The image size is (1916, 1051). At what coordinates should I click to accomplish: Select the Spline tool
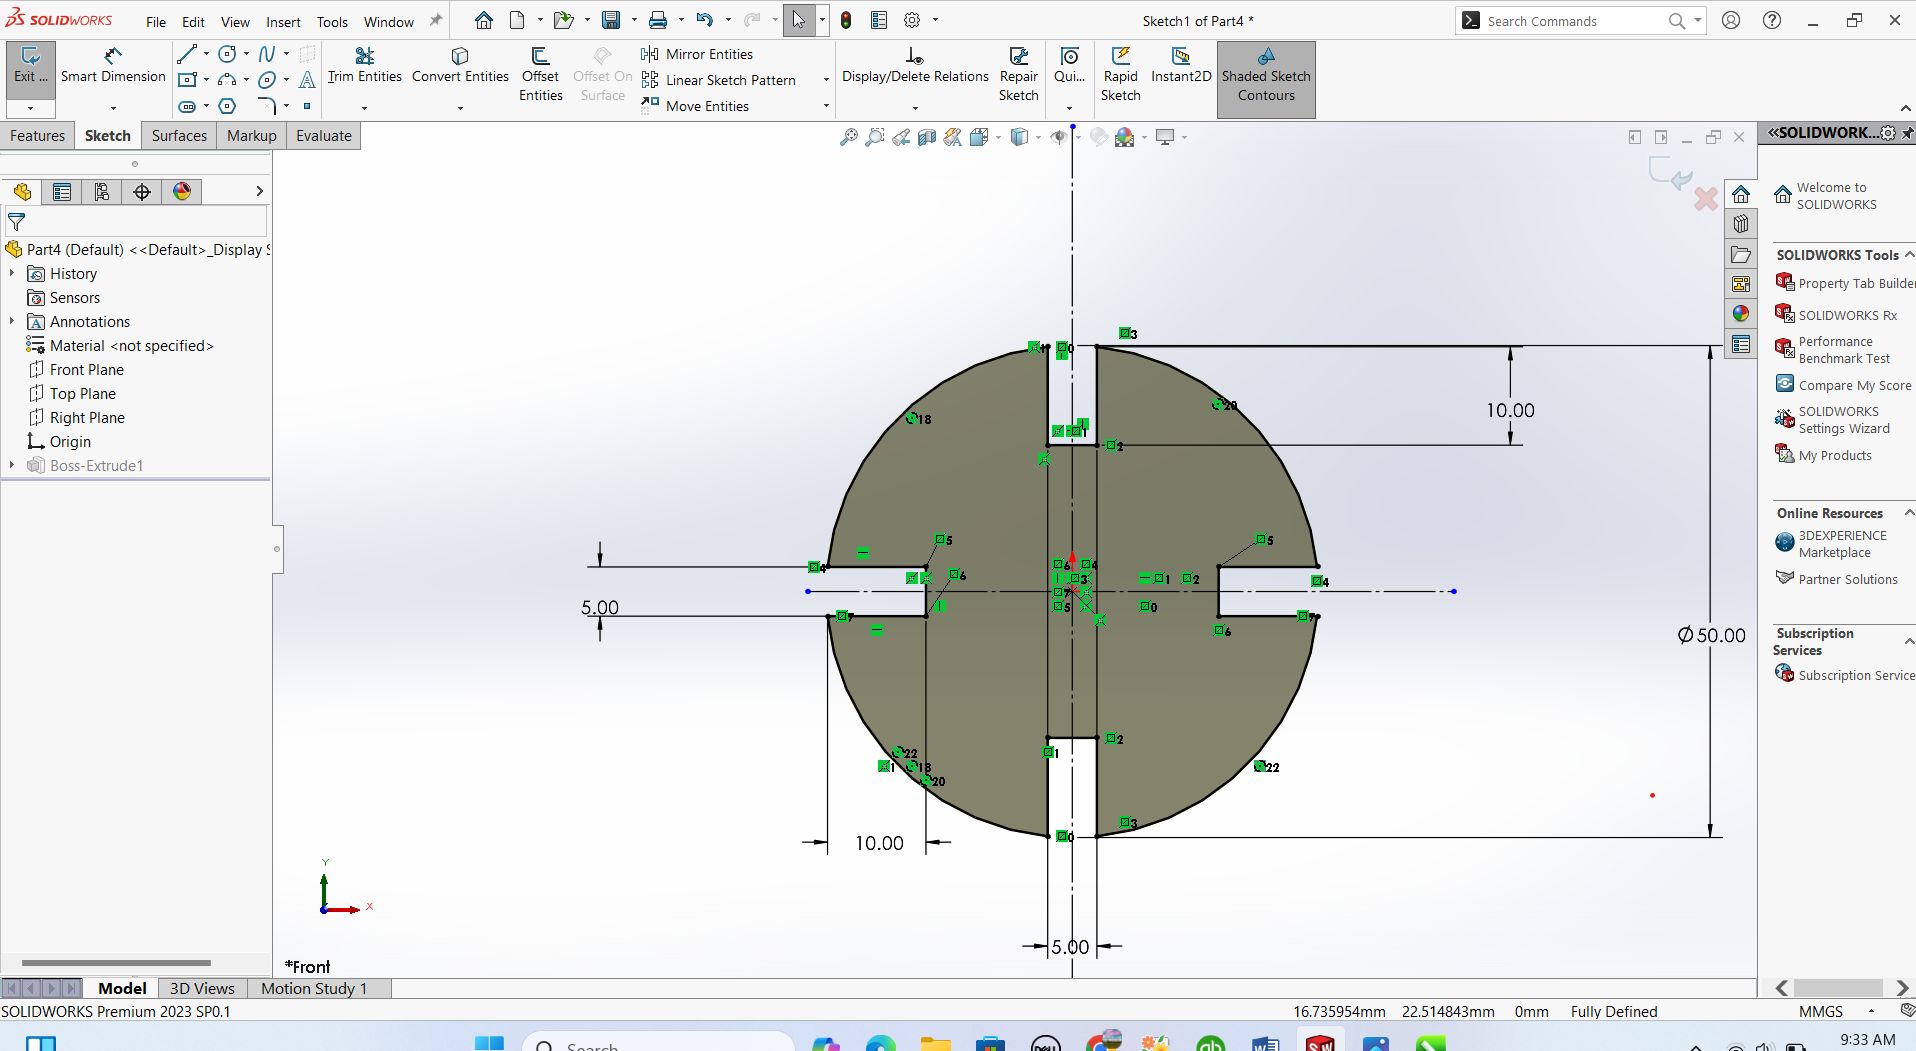point(267,54)
